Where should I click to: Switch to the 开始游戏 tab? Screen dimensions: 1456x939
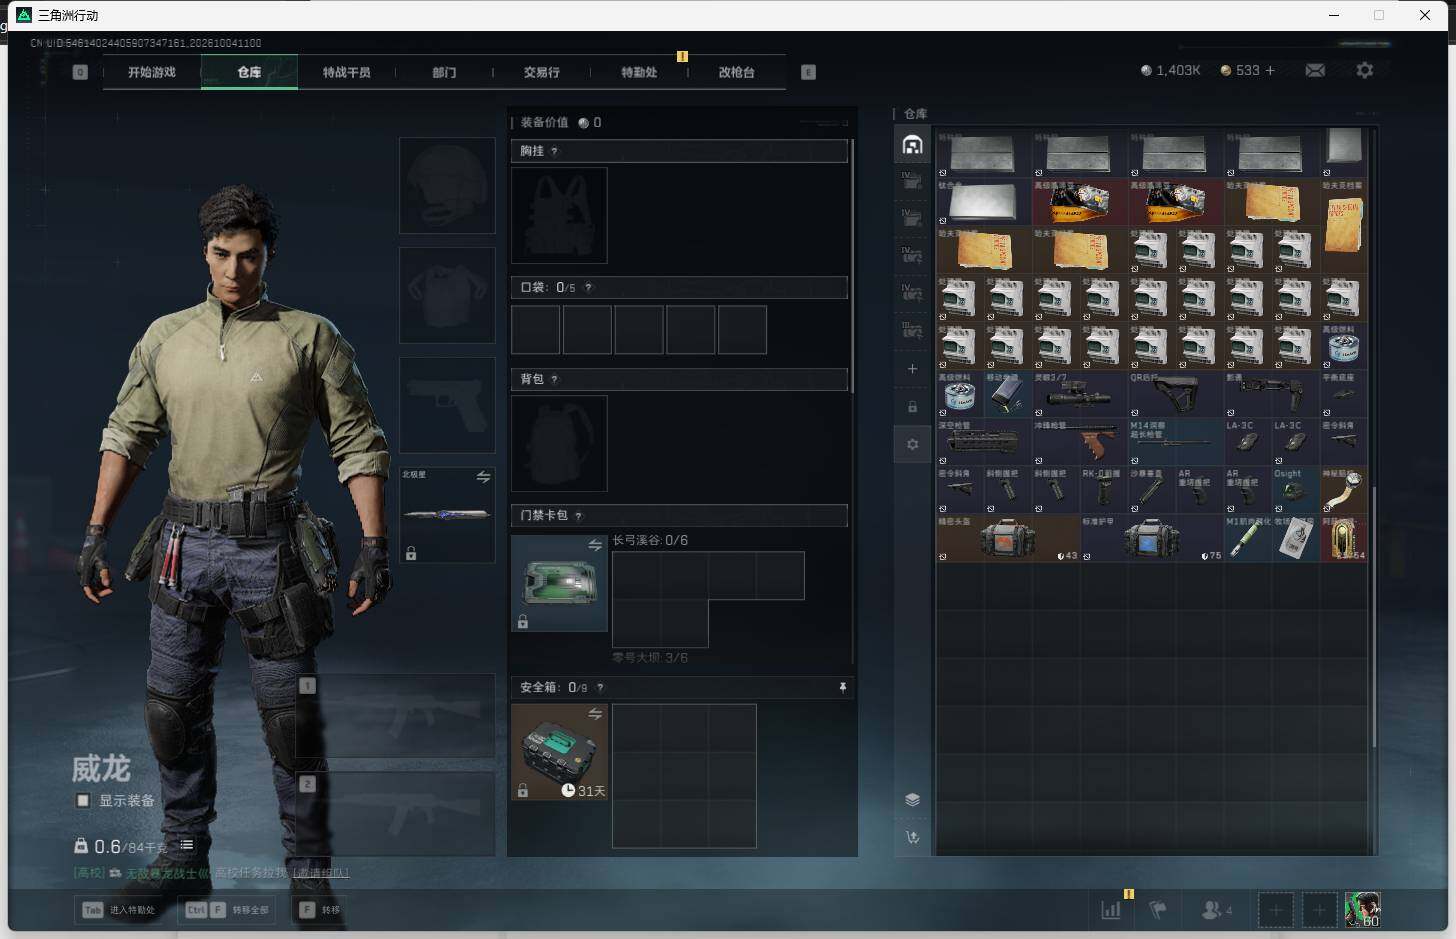coord(152,72)
